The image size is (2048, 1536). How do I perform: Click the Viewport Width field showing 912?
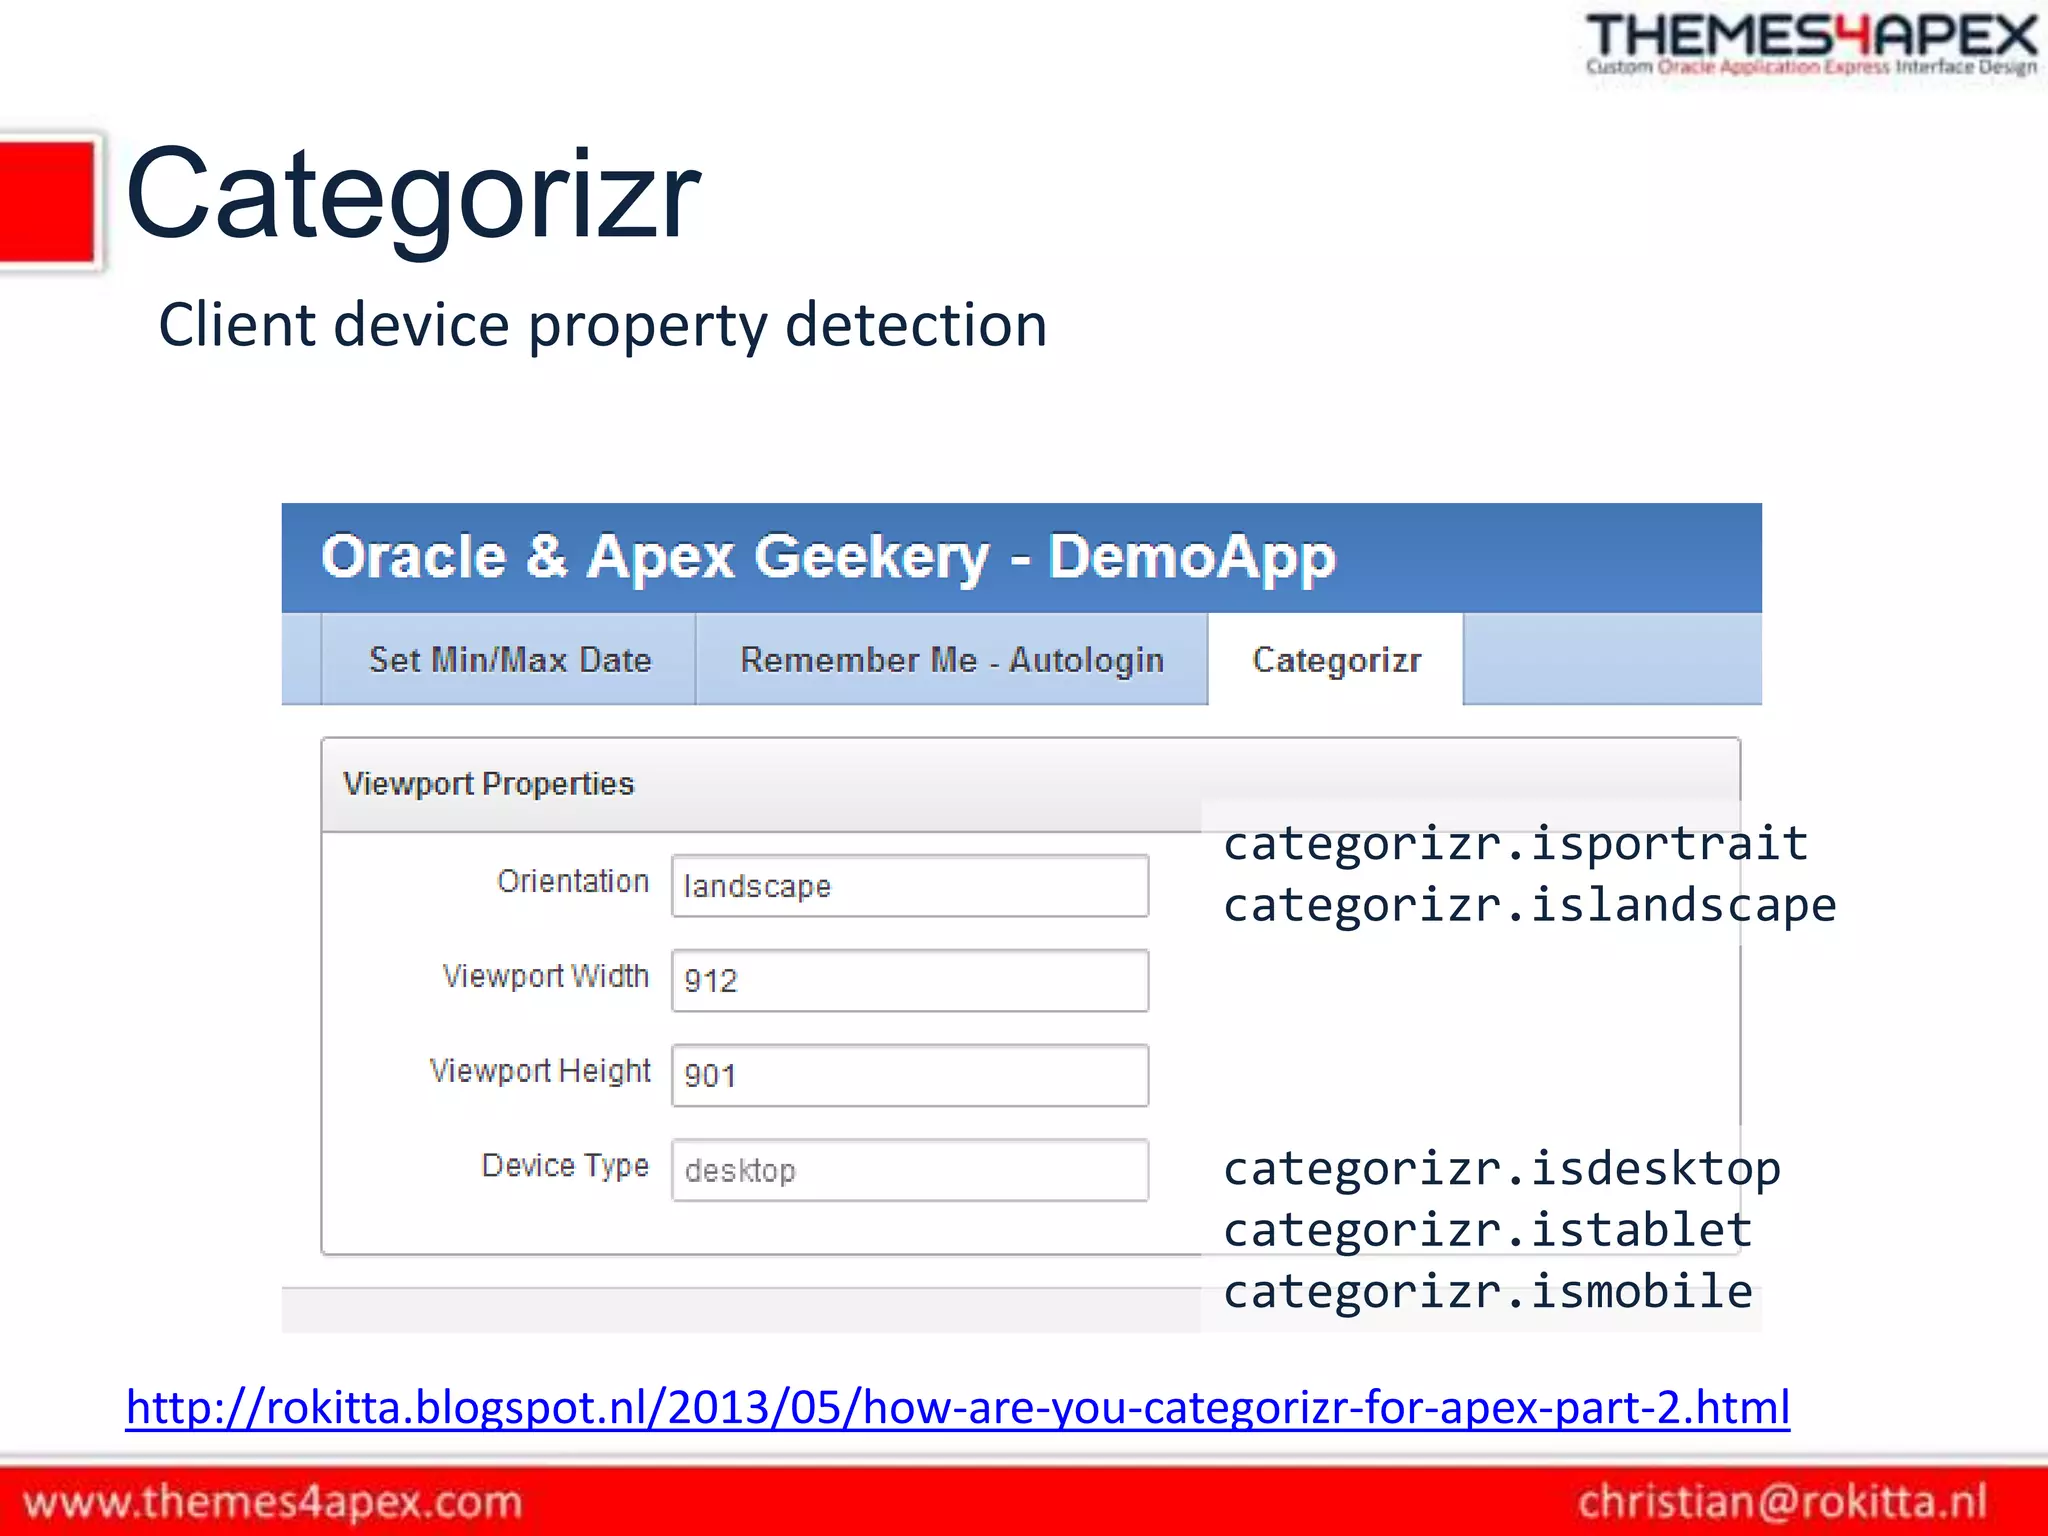point(910,980)
